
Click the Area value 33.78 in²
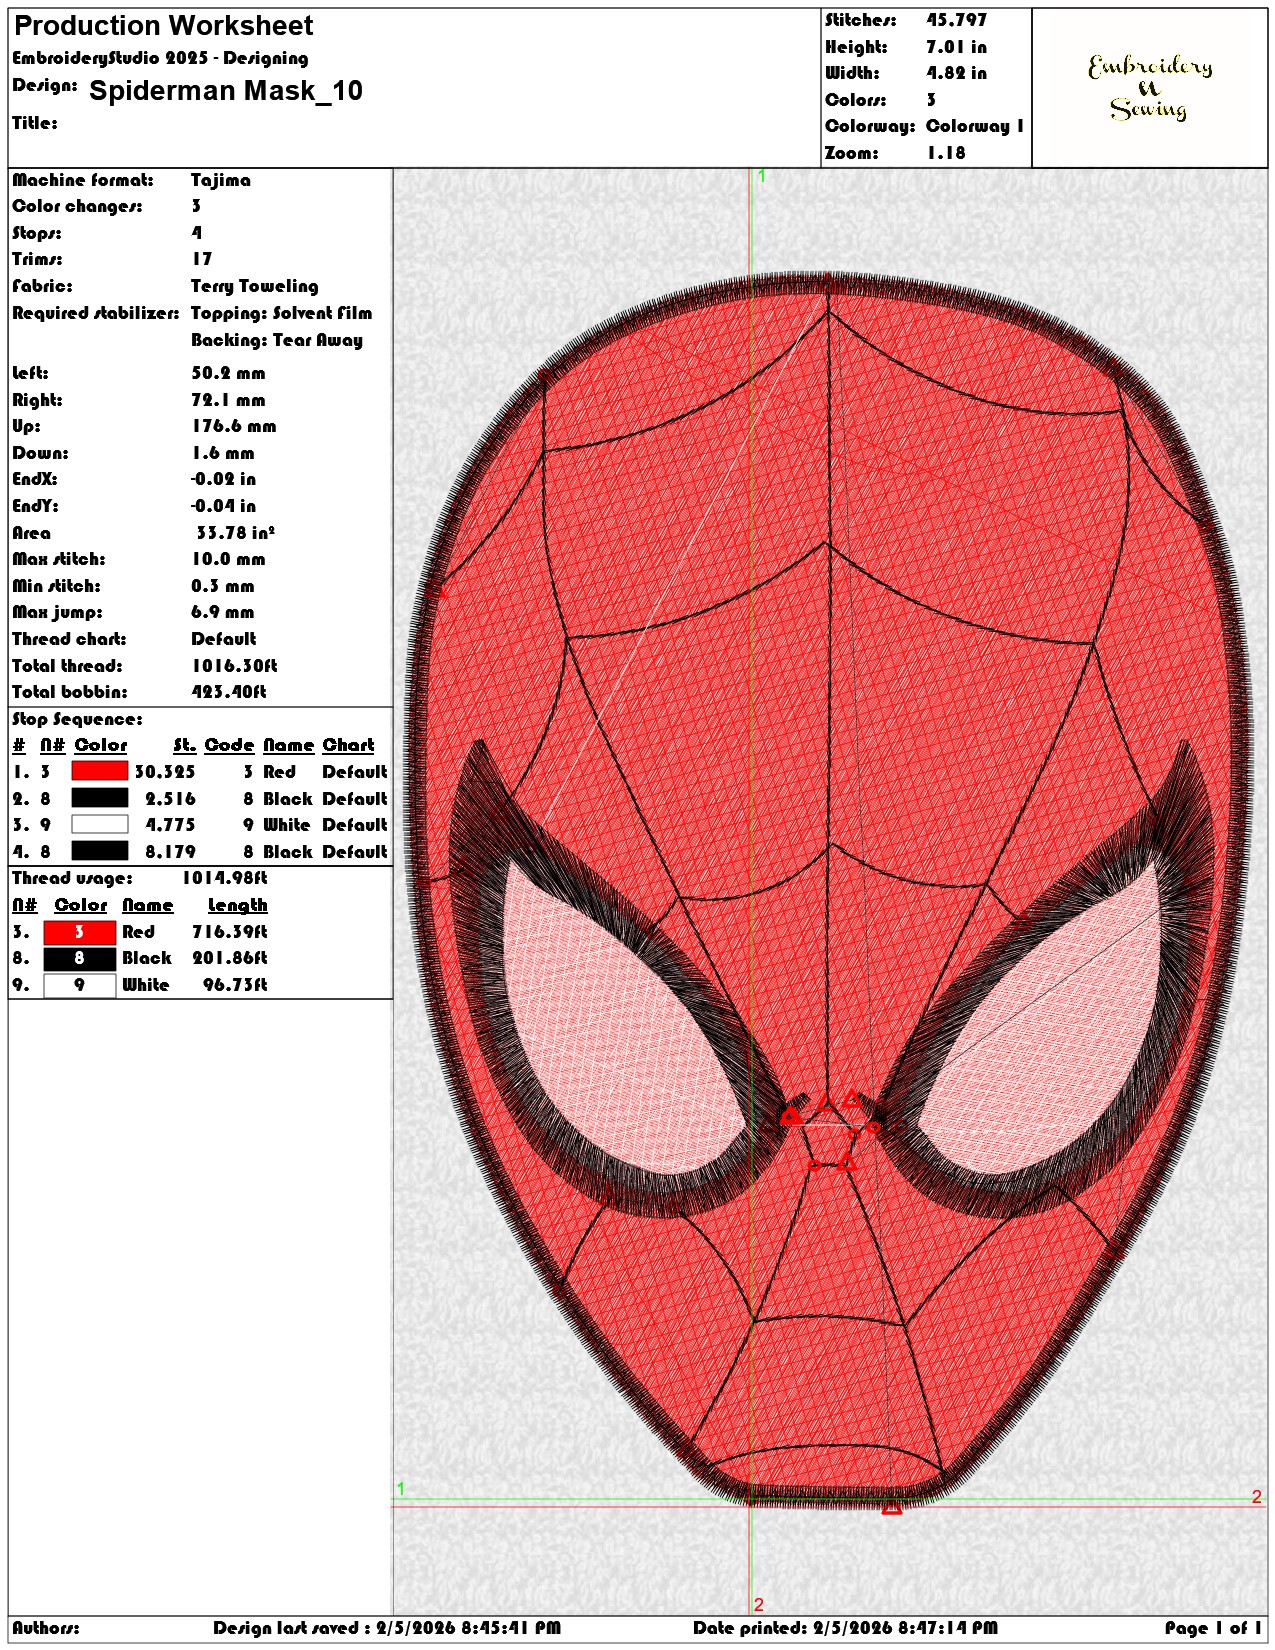[235, 533]
